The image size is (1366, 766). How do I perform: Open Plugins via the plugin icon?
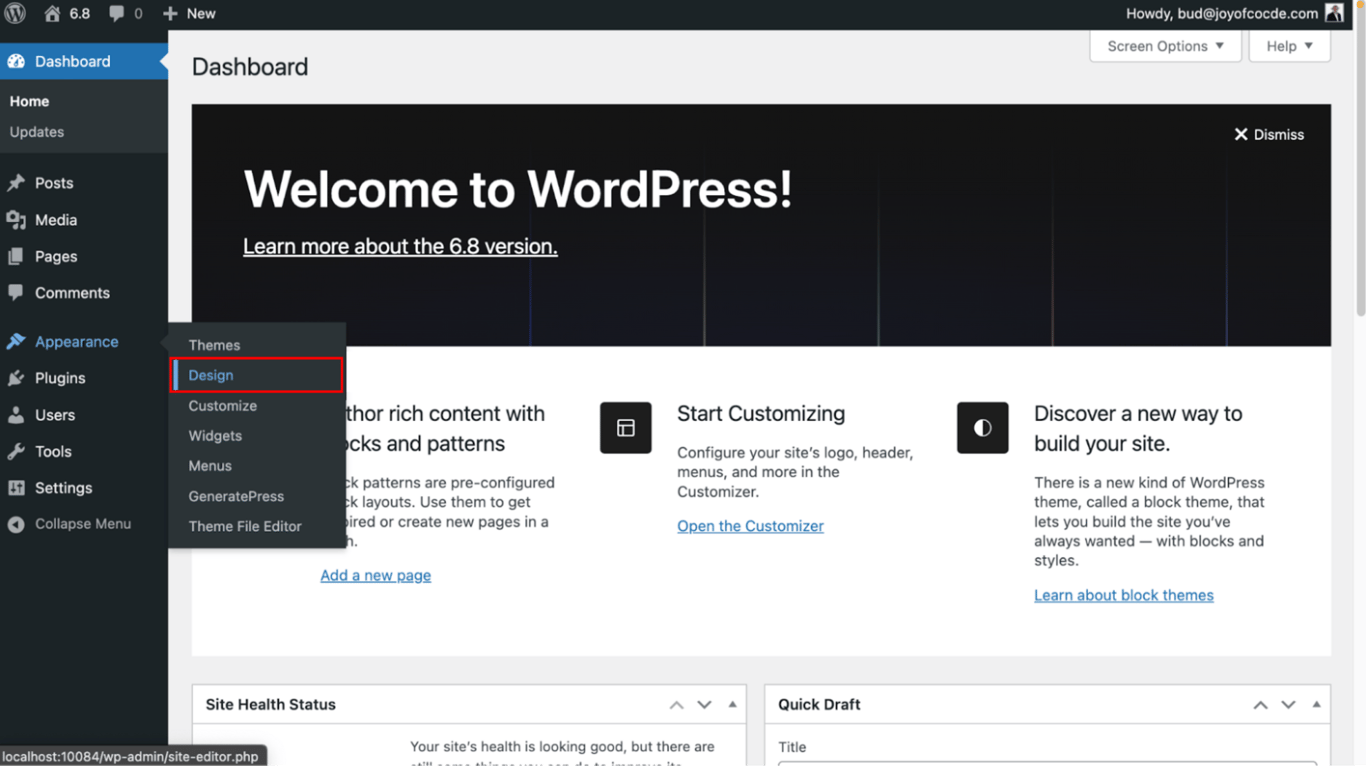pos(17,378)
